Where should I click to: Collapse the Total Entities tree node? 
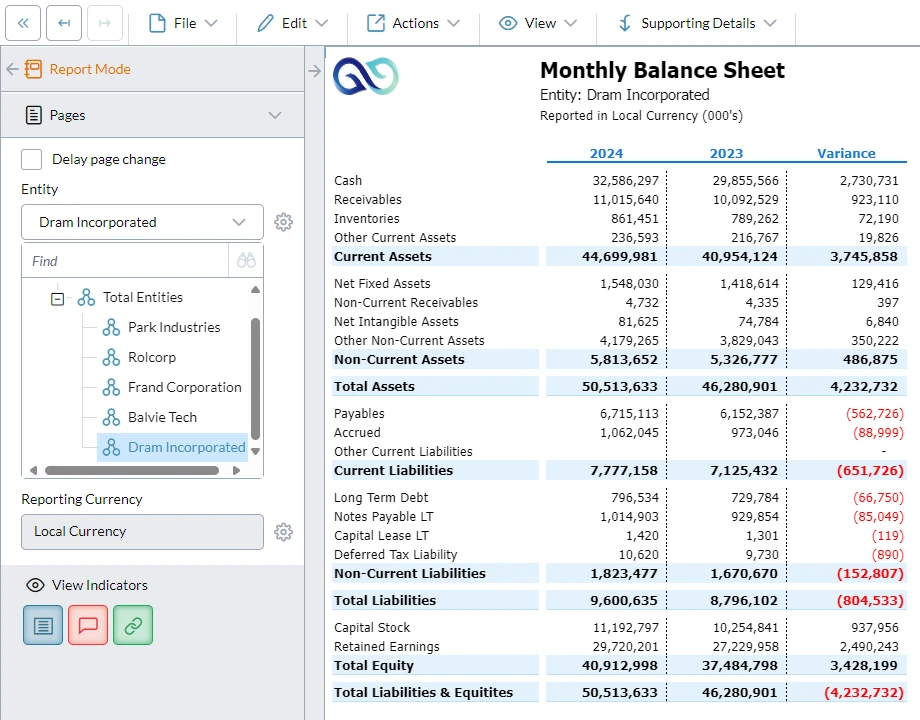click(x=57, y=297)
